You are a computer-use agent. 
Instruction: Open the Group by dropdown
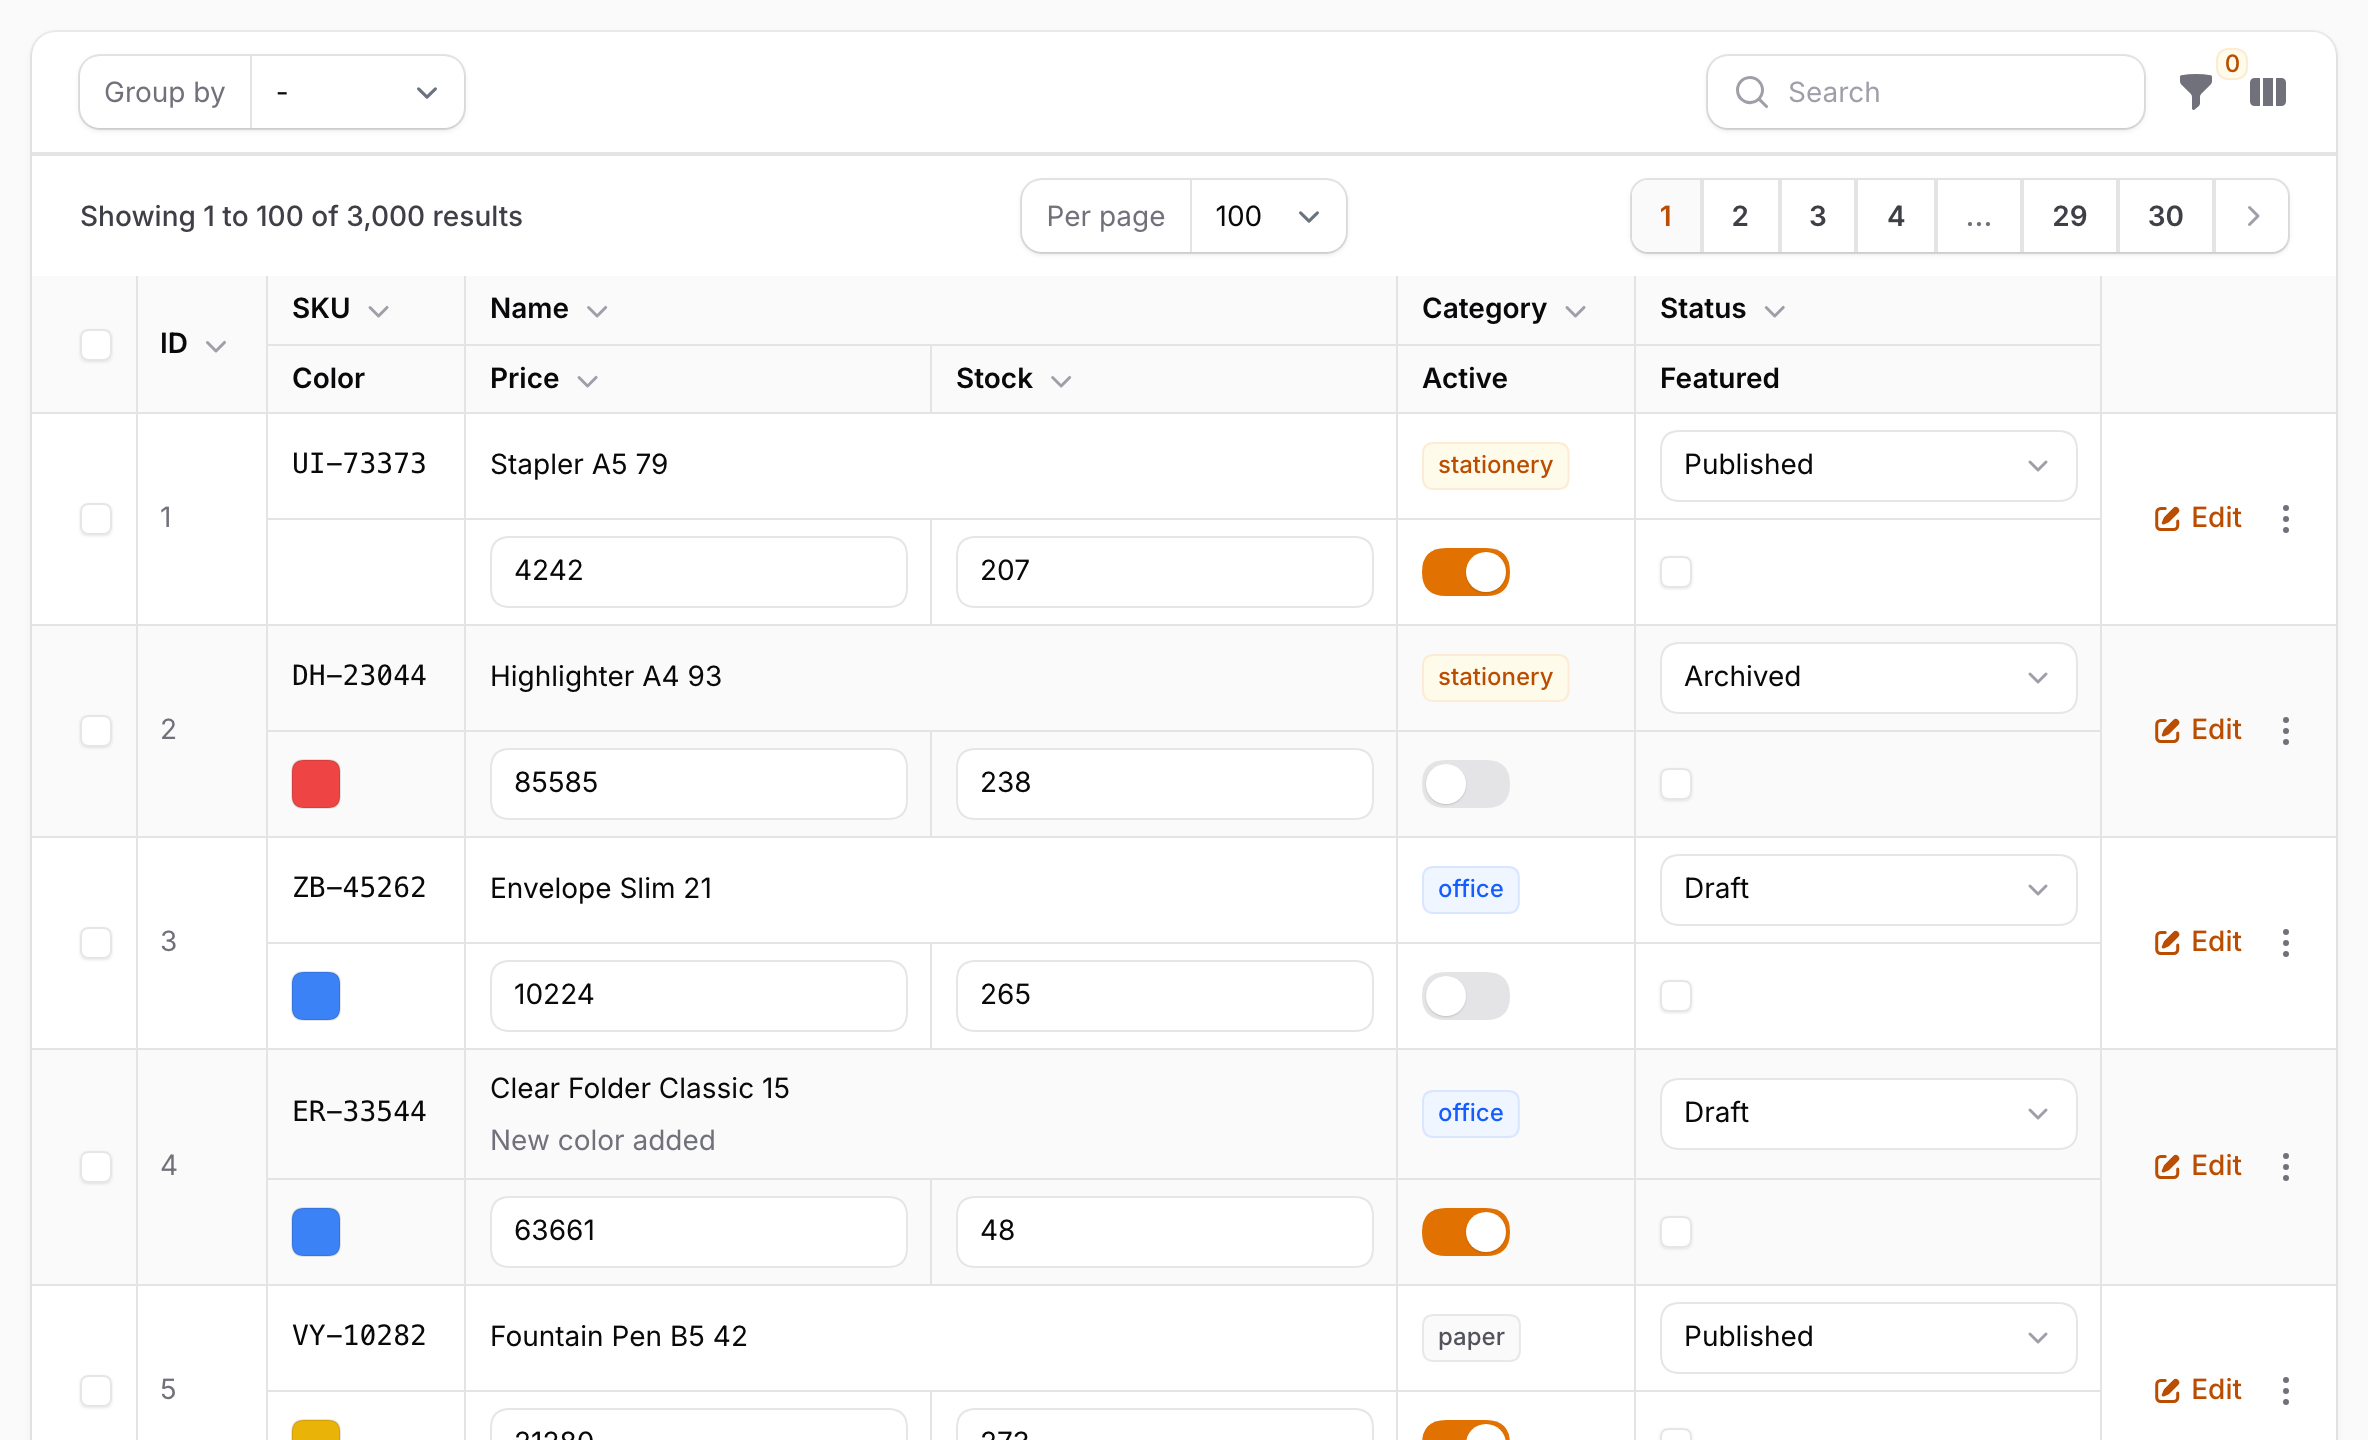tap(358, 92)
